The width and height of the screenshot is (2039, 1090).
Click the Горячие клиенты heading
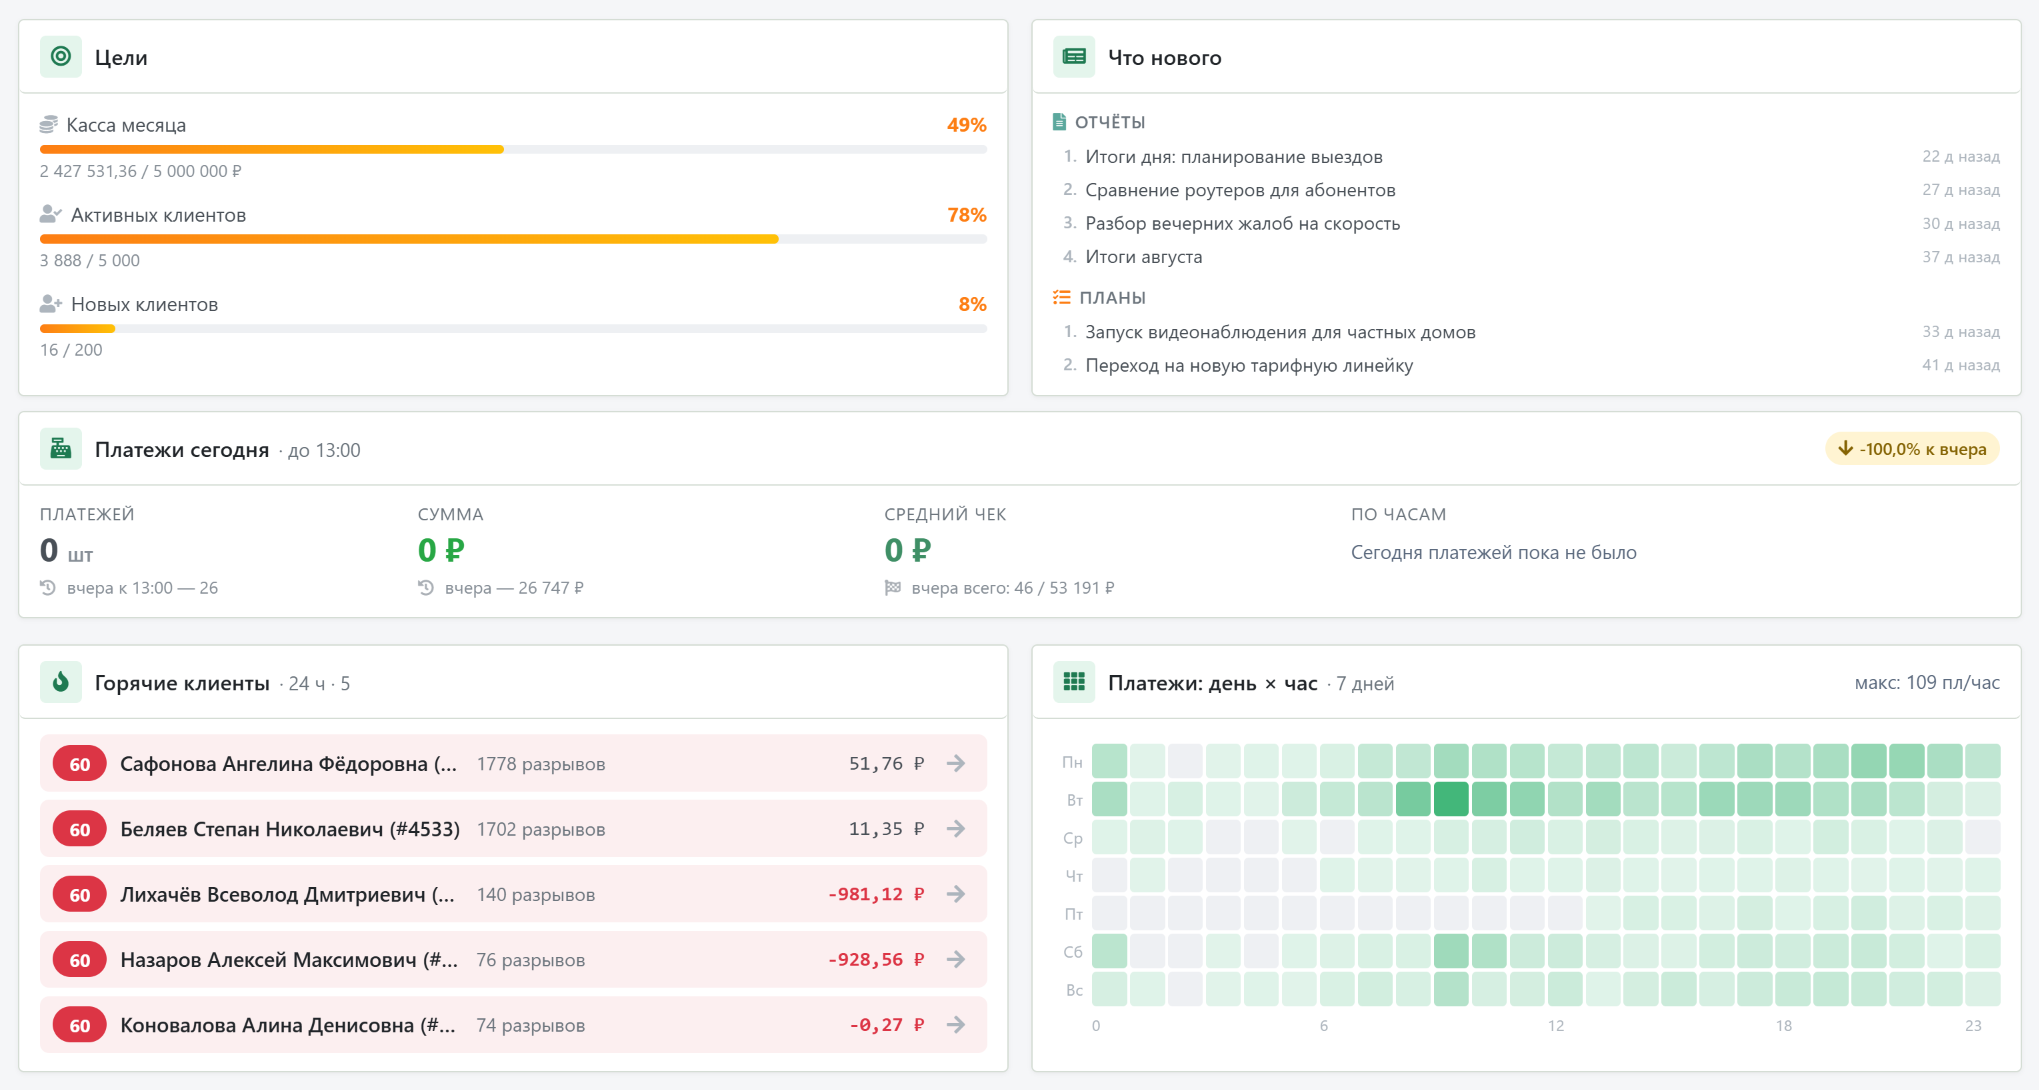click(x=182, y=683)
